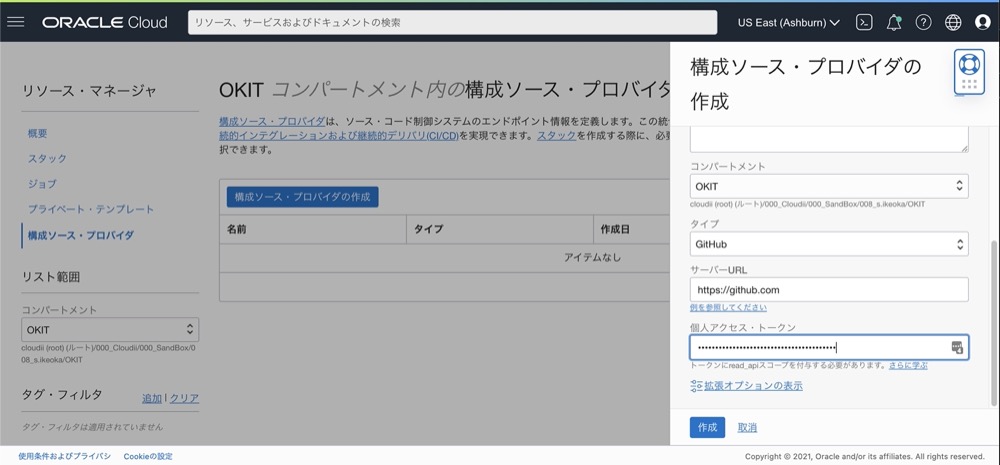Focus the top resource search box
This screenshot has height=465, width=1000.
click(x=452, y=22)
